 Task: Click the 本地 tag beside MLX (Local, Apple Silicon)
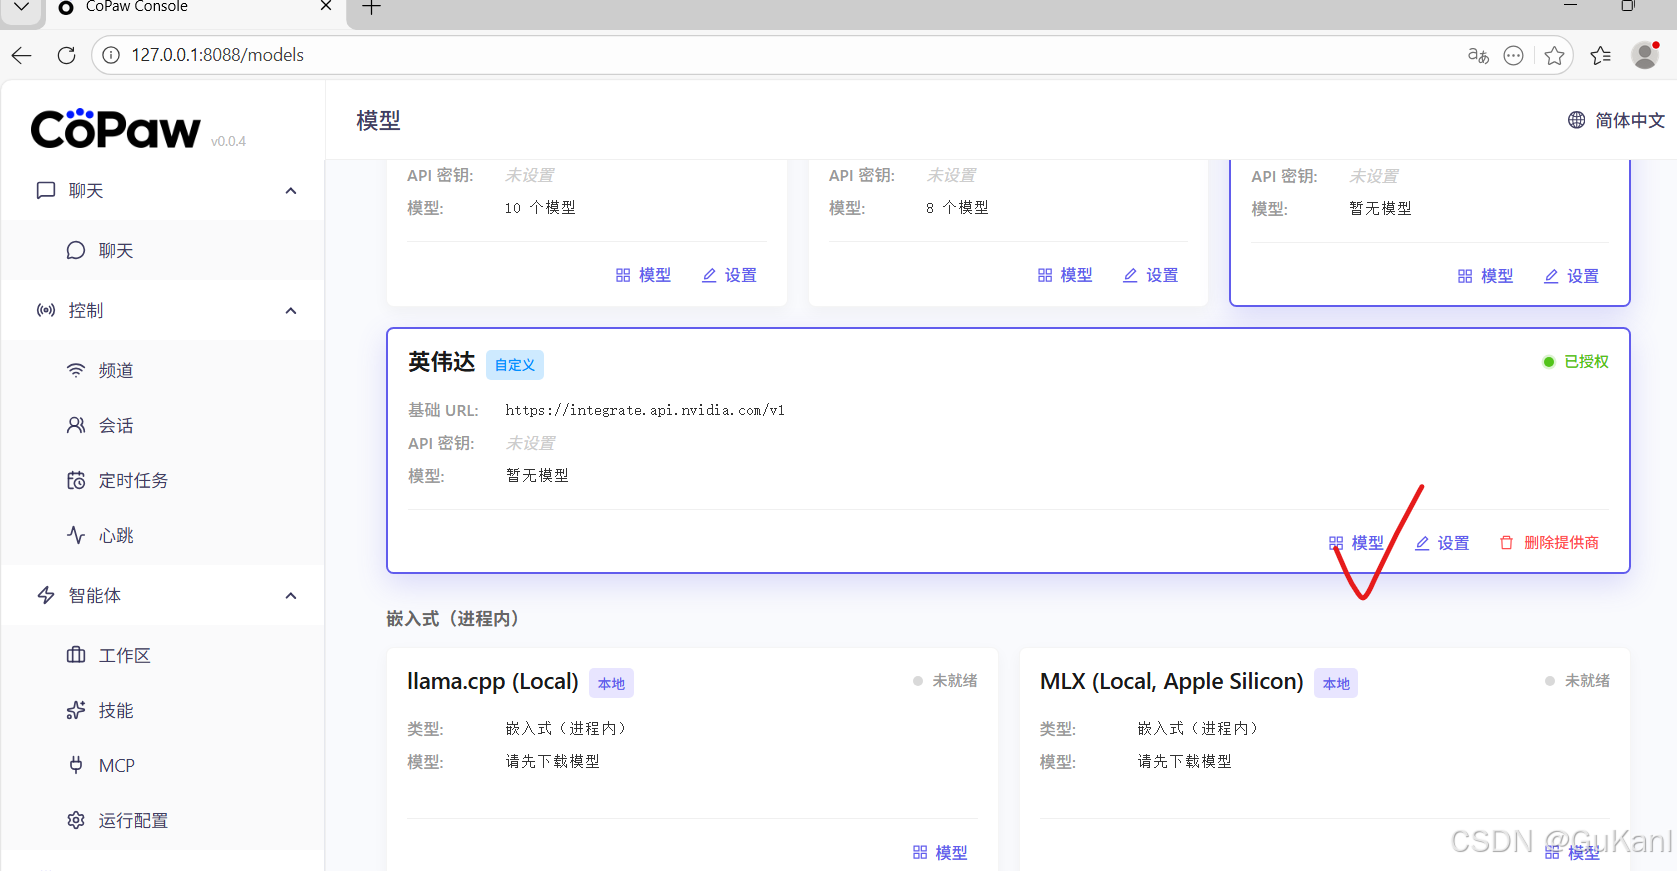click(1336, 683)
